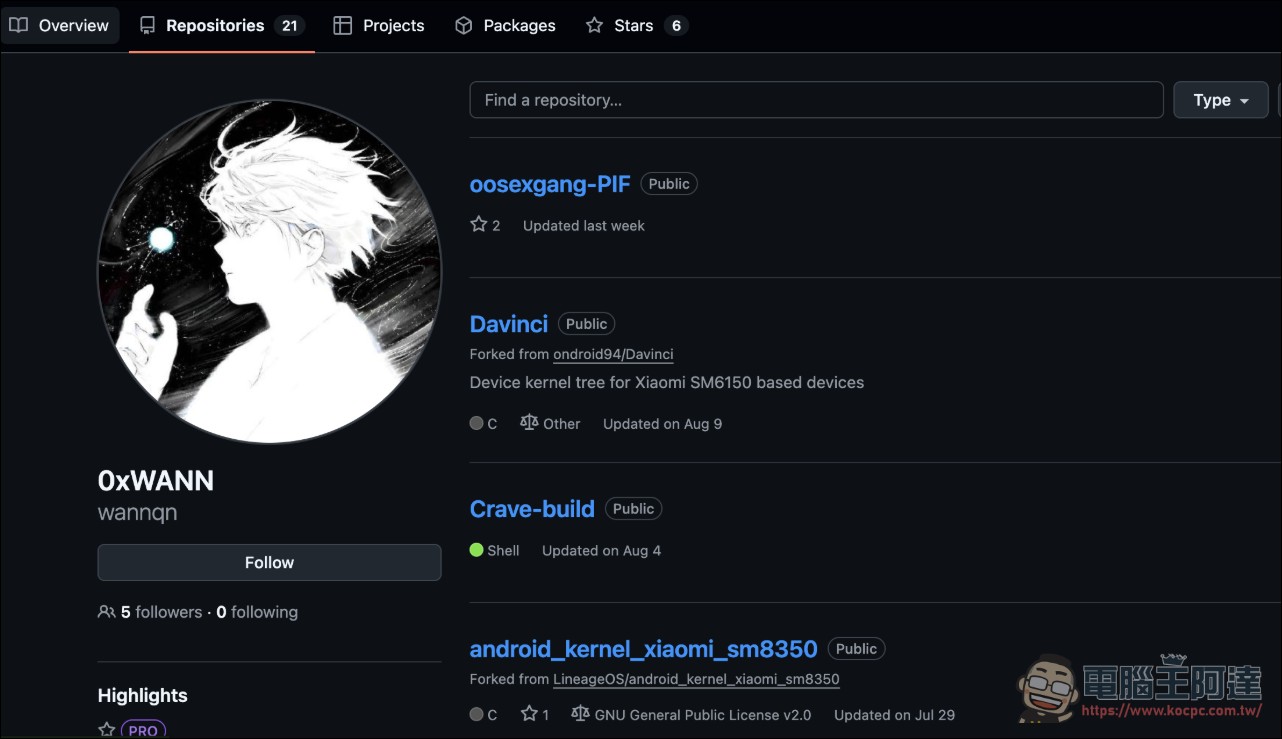
Task: Click the Public badge next to Davinci
Action: 586,324
